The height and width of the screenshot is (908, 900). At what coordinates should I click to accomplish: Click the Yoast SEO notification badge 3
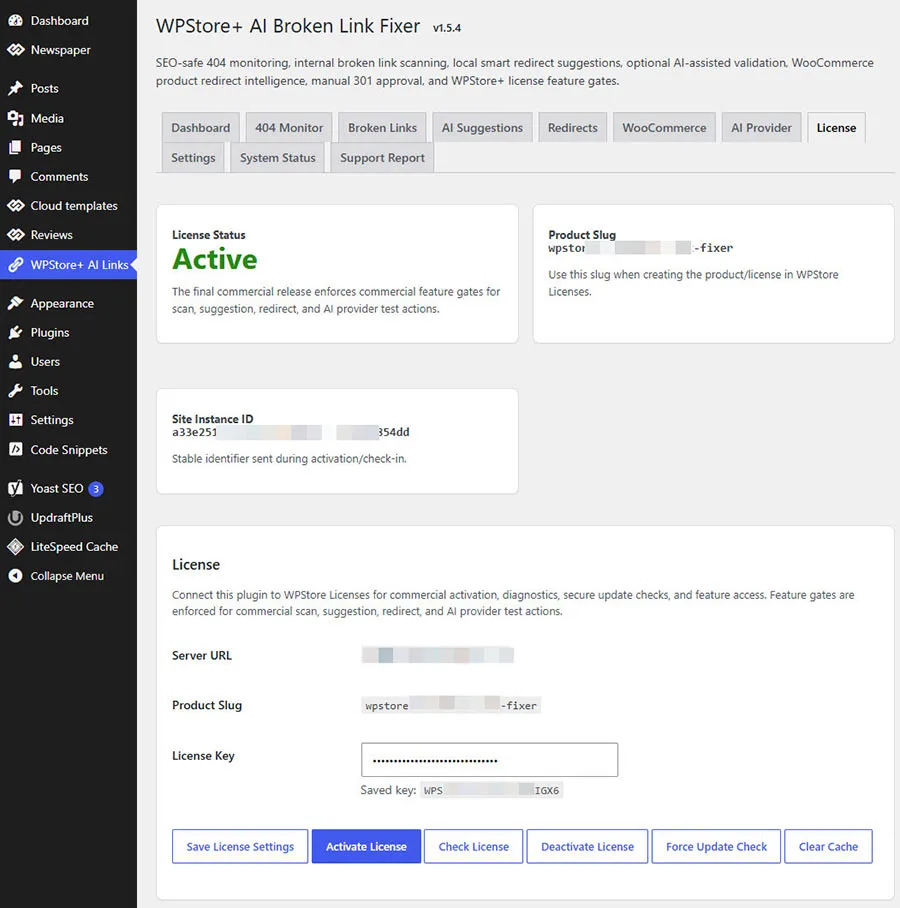point(96,489)
